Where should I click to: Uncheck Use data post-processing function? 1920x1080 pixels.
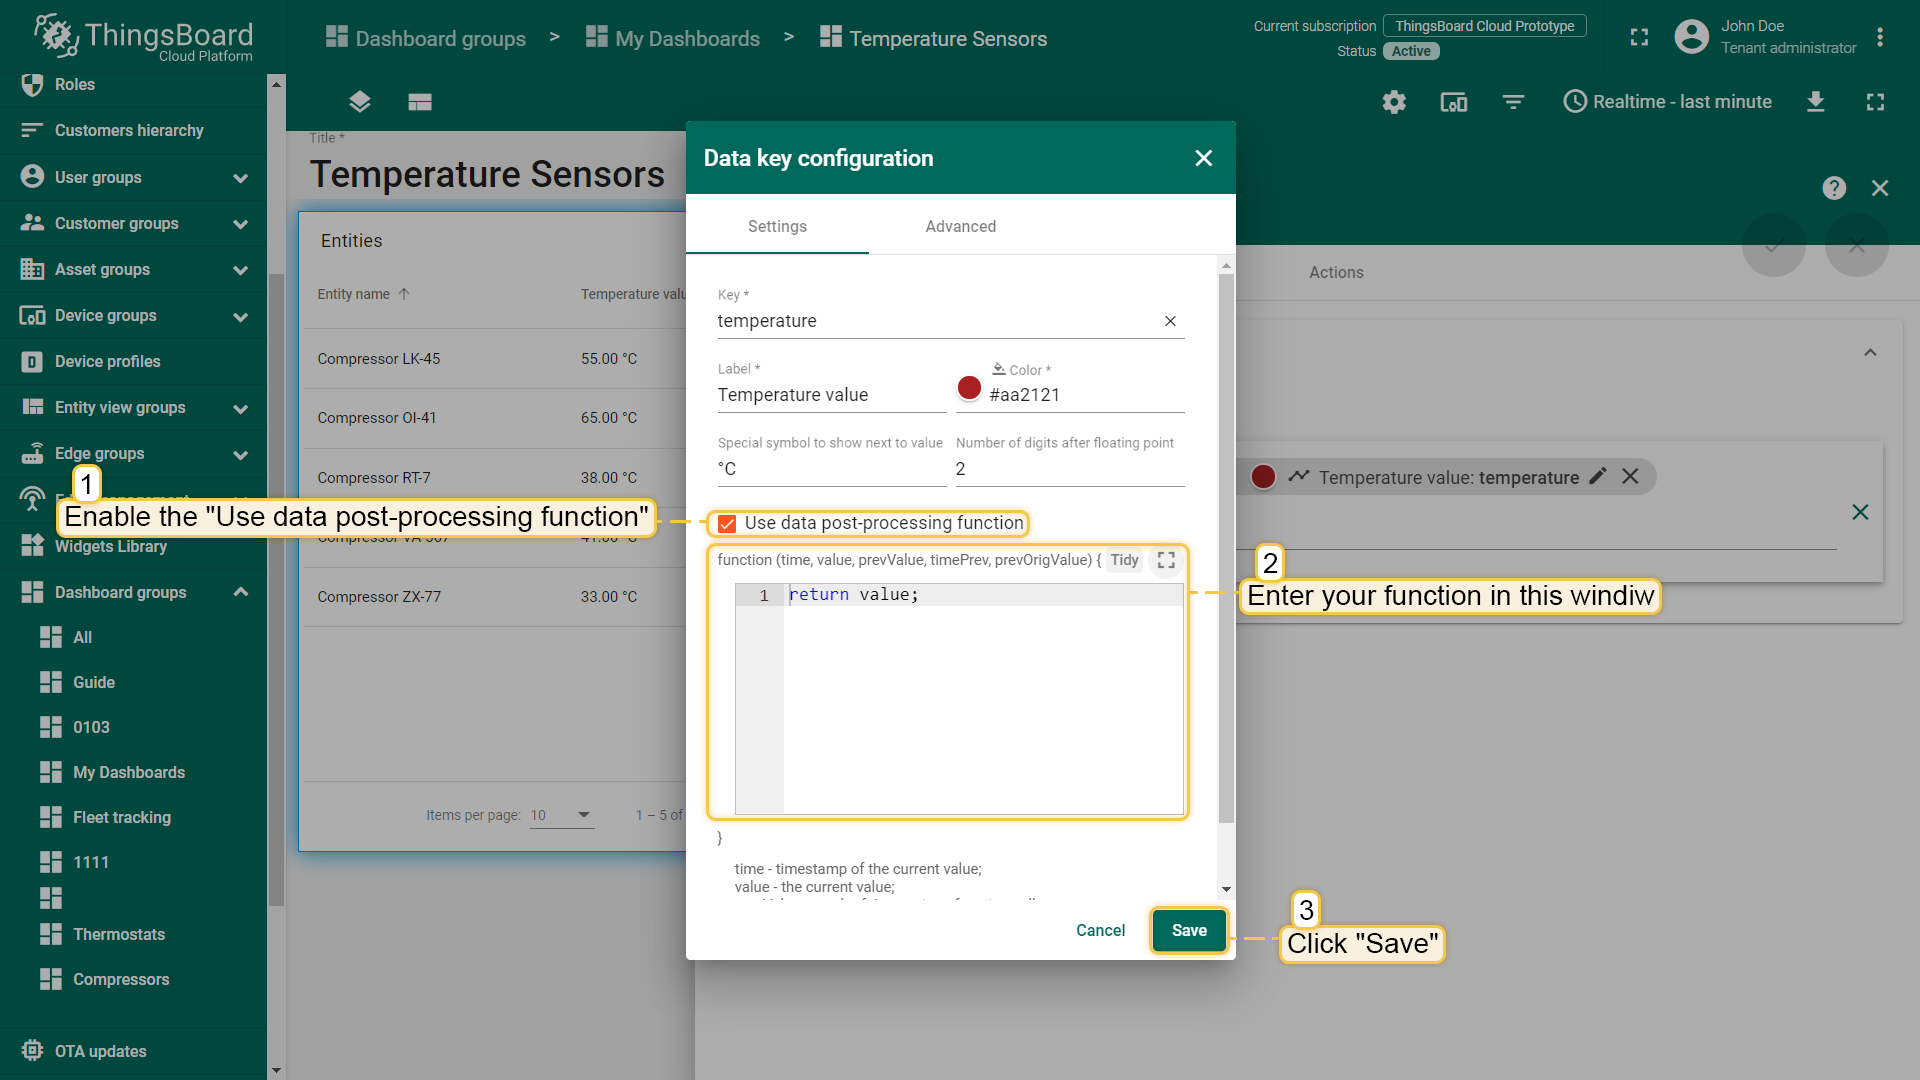tap(727, 524)
